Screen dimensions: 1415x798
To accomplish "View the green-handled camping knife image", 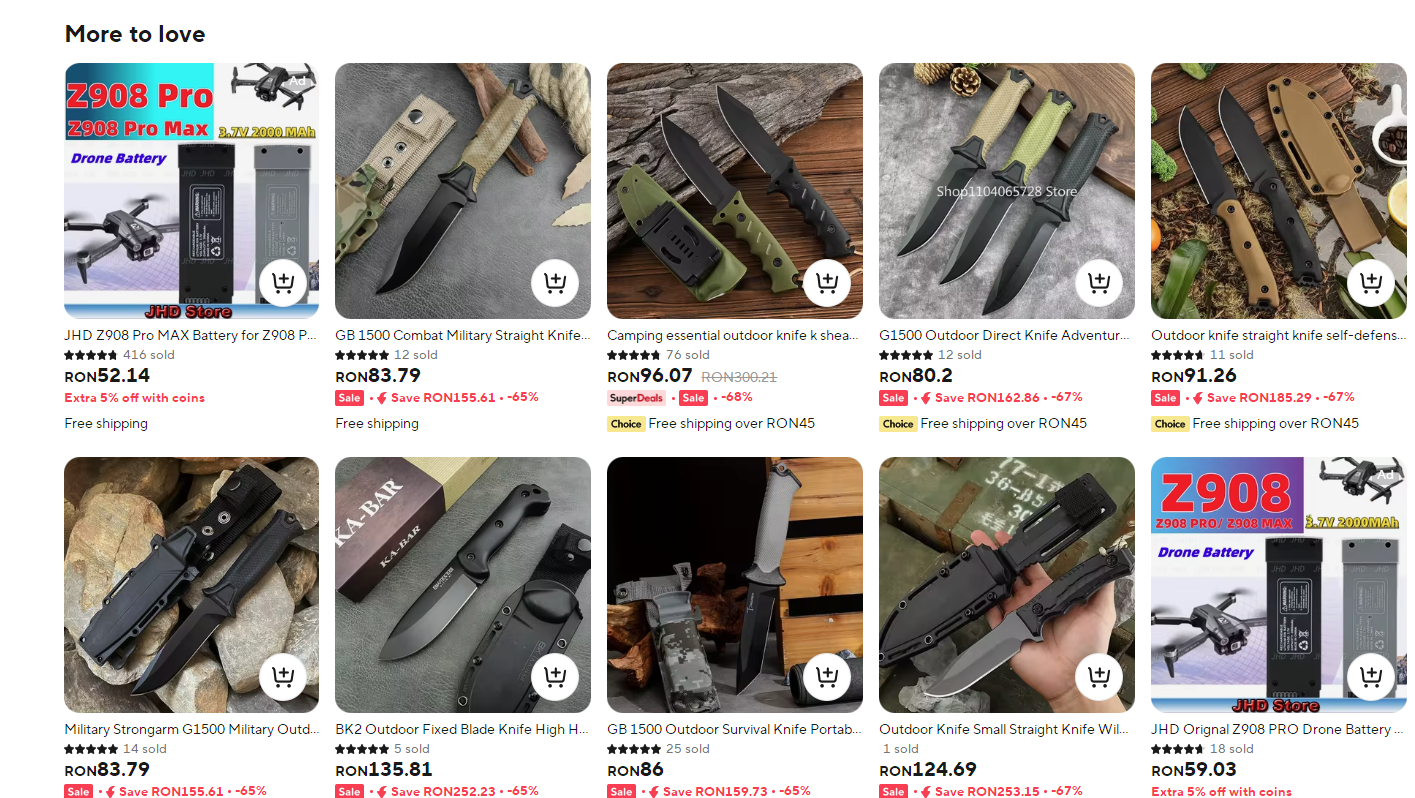I will (x=735, y=191).
